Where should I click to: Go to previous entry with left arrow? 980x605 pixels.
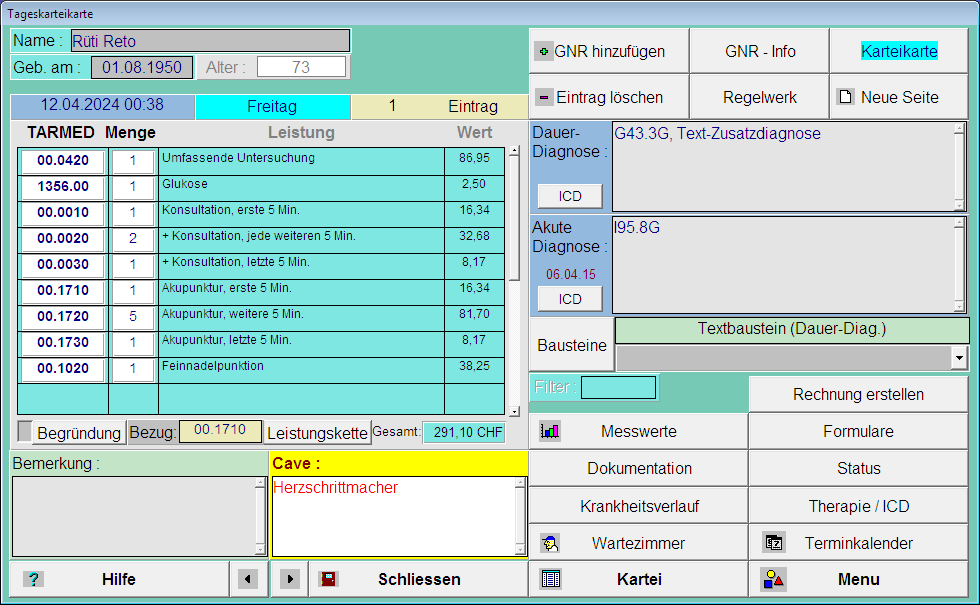pyautogui.click(x=248, y=579)
